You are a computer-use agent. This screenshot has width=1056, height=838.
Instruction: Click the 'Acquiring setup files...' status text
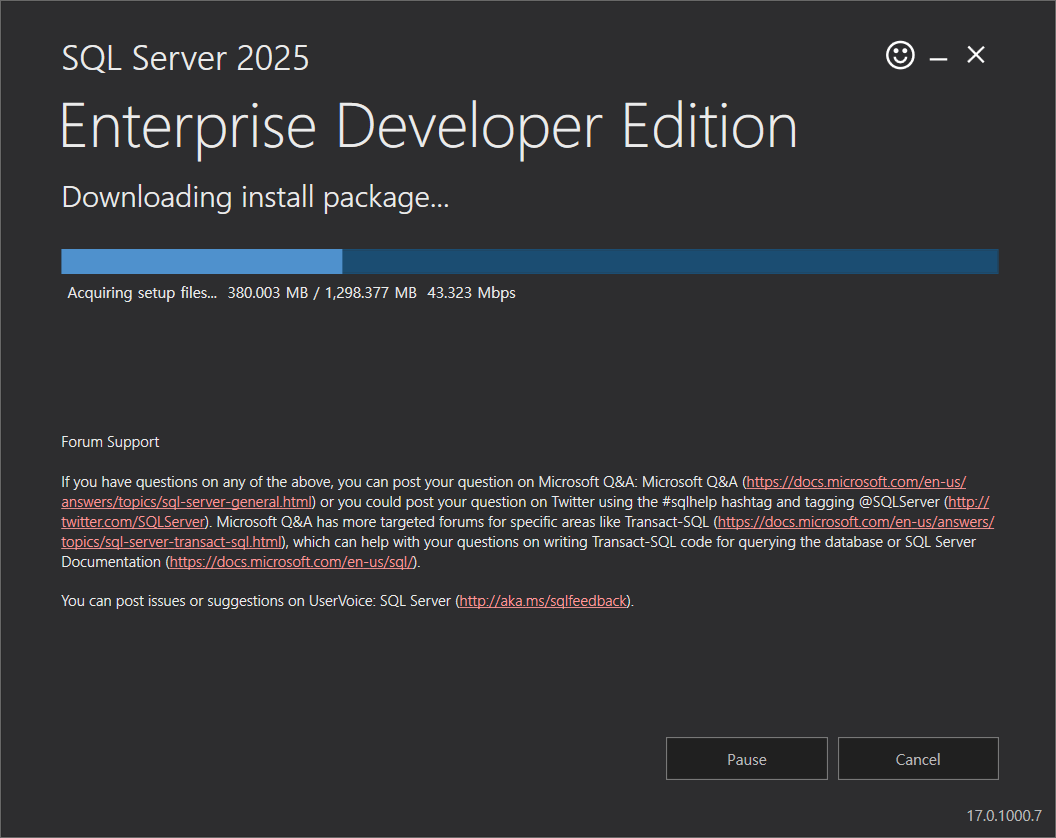[142, 293]
